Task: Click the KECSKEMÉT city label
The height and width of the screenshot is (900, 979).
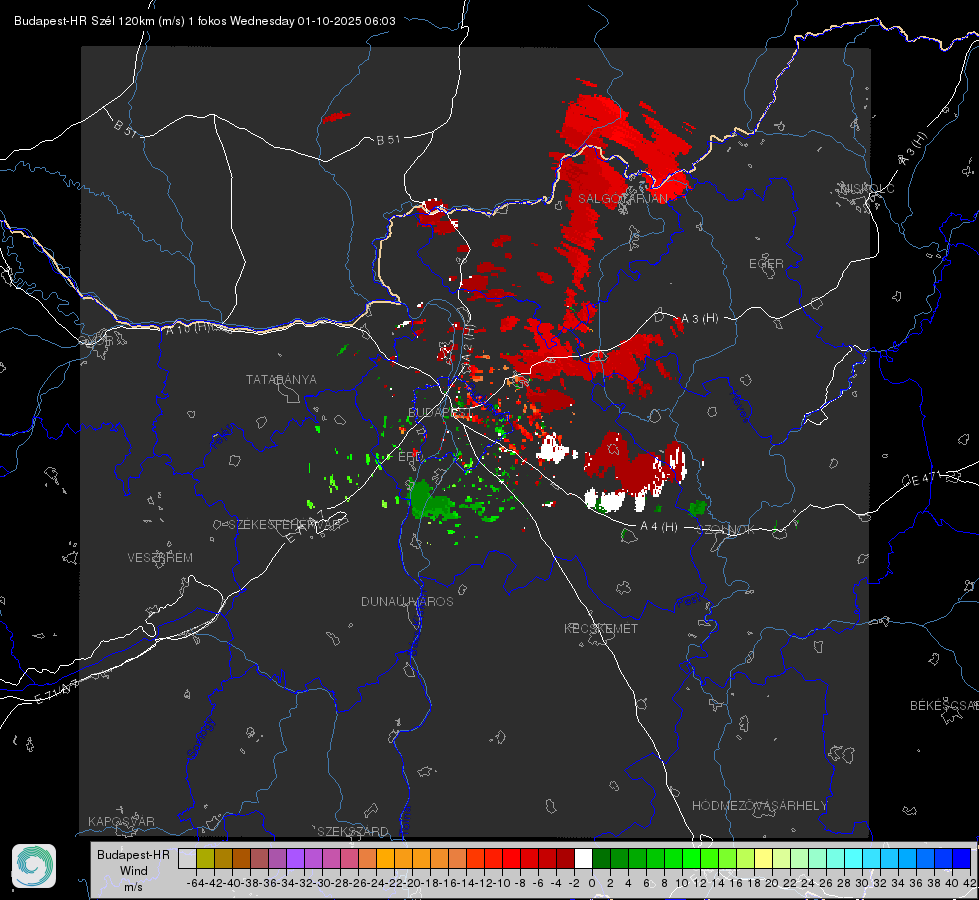Action: (601, 628)
